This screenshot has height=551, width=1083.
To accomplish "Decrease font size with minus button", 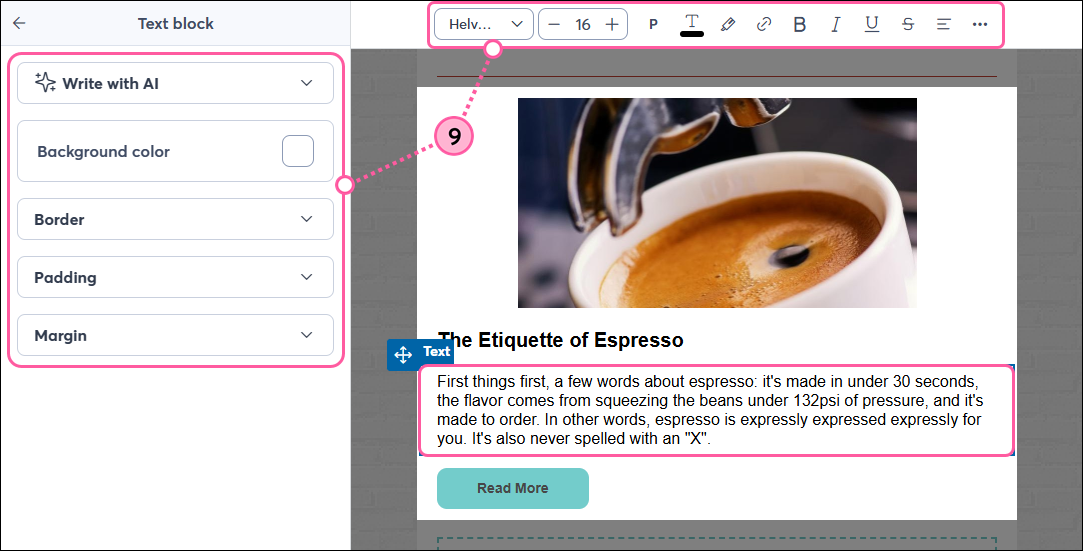I will [554, 24].
